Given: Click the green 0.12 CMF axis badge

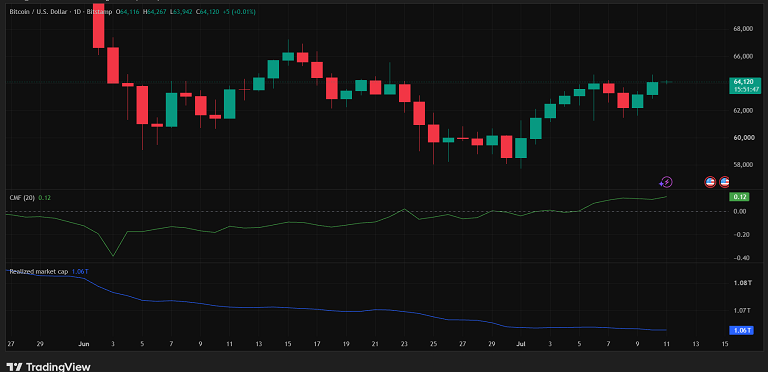Looking at the screenshot, I should tap(740, 197).
